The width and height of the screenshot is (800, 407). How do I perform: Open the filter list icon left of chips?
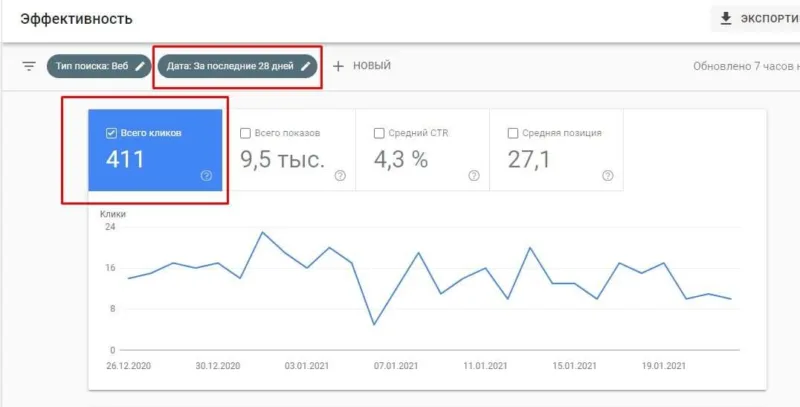click(x=30, y=66)
